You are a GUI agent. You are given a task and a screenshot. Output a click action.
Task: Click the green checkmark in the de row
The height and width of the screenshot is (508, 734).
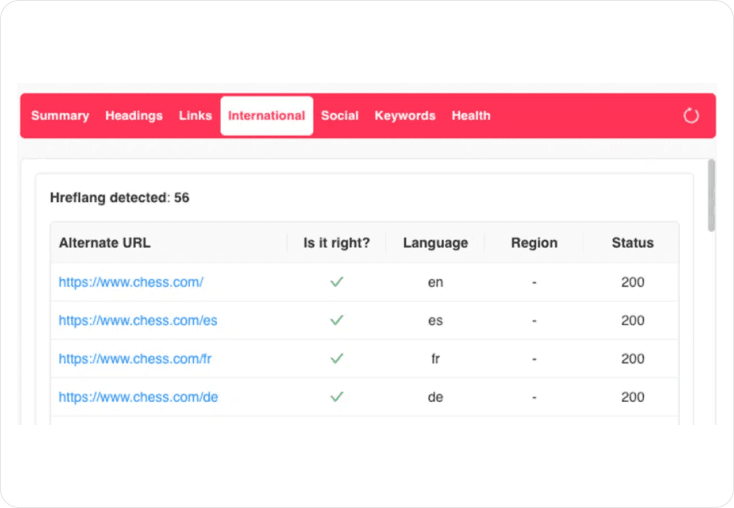pos(337,397)
